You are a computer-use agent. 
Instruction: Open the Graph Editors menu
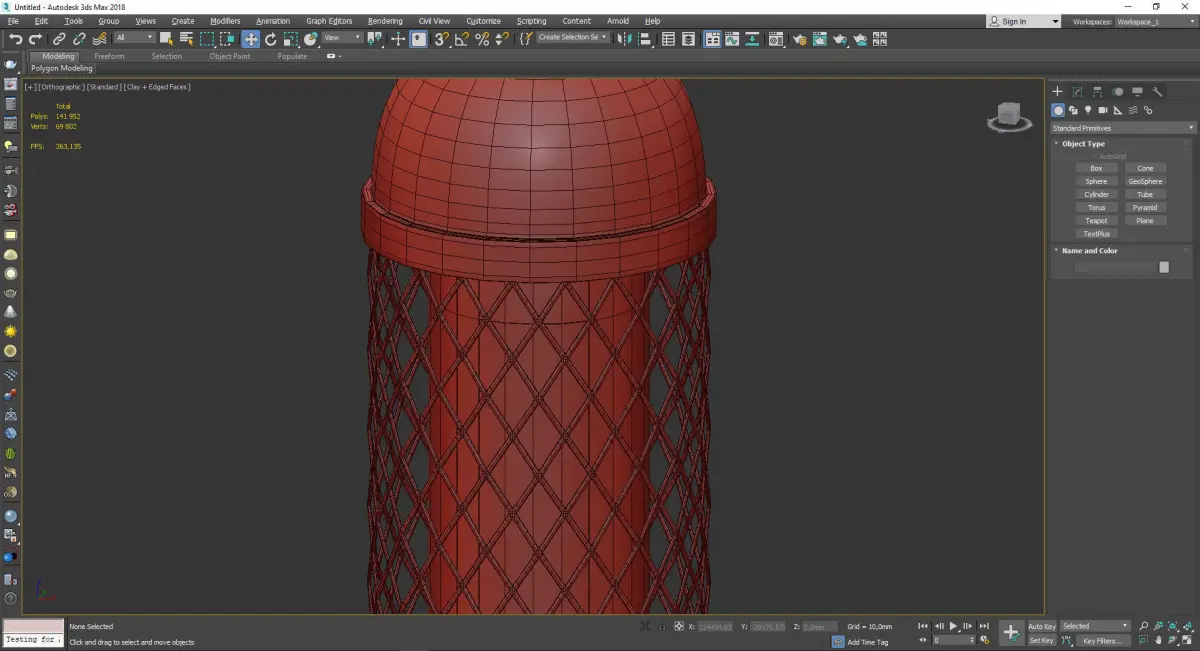(x=329, y=21)
